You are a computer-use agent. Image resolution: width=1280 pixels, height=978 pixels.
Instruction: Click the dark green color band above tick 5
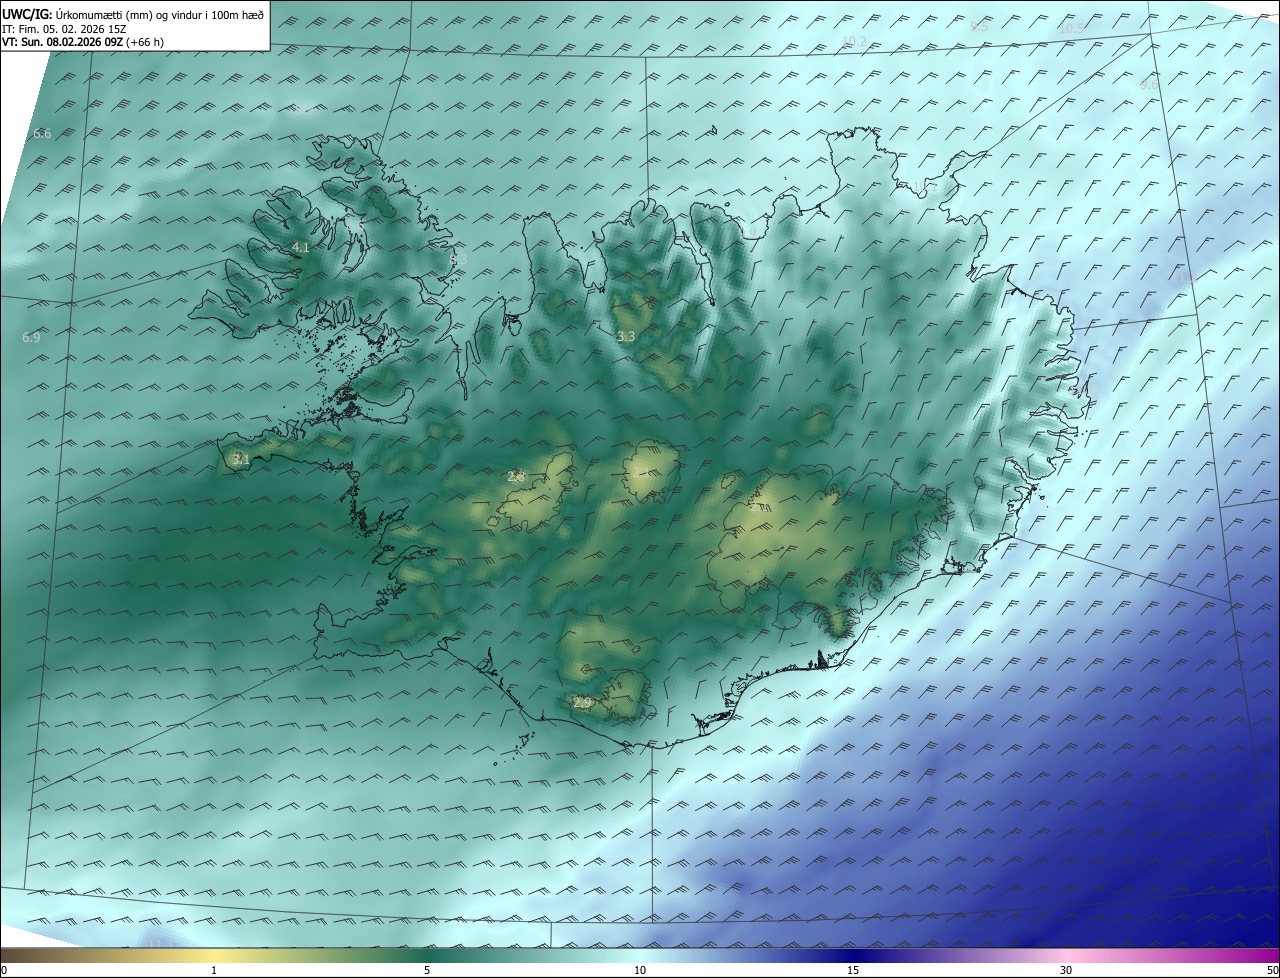(427, 956)
